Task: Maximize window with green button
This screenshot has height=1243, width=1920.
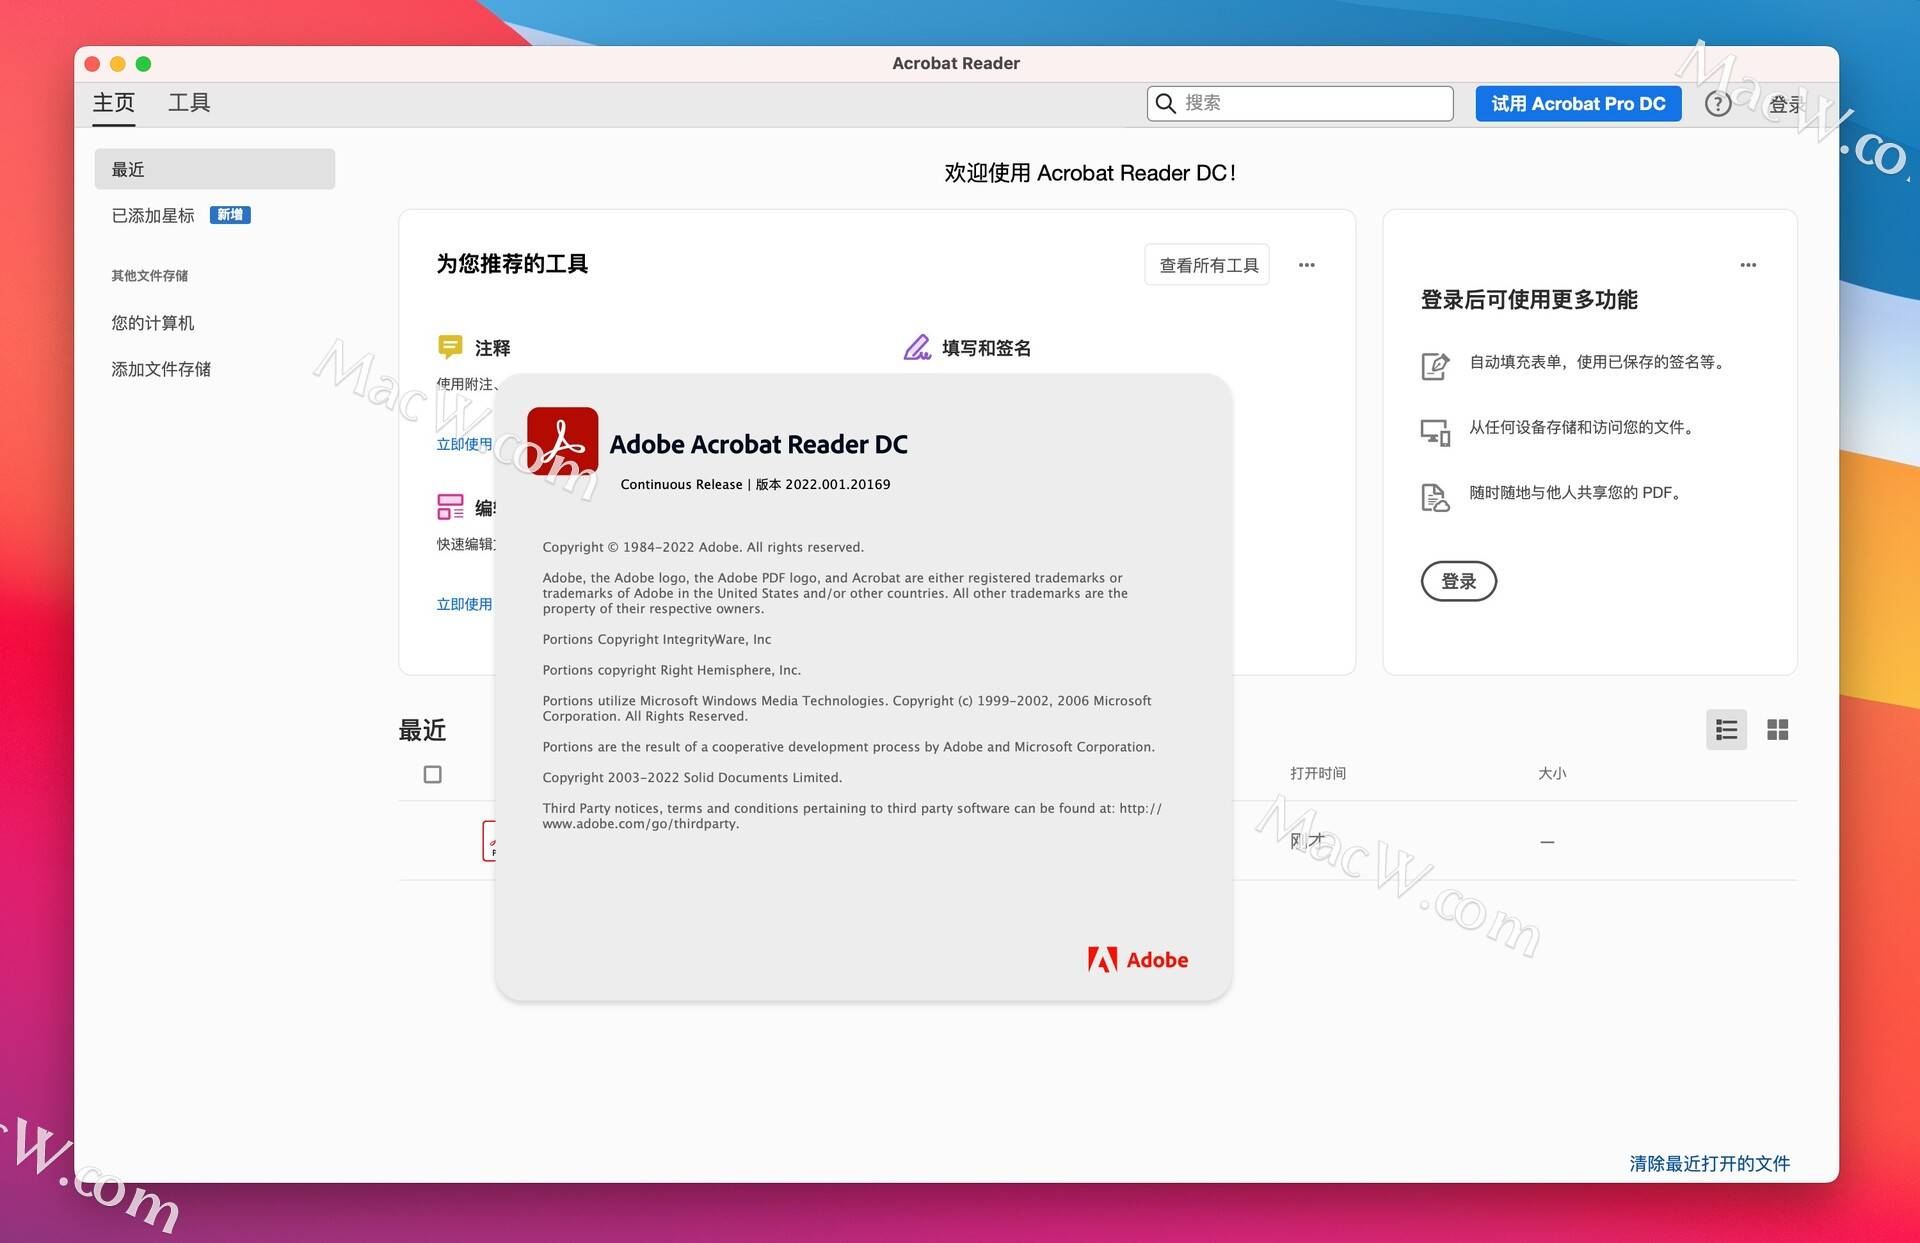Action: [x=143, y=64]
